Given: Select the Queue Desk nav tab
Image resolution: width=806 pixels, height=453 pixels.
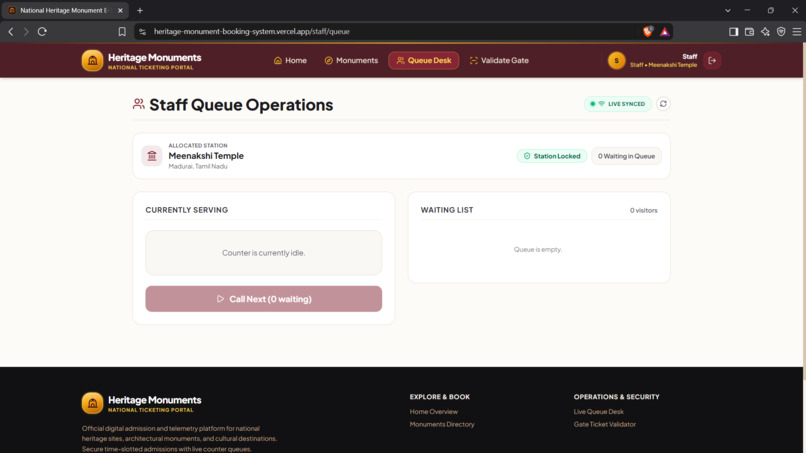Looking at the screenshot, I should tap(424, 60).
